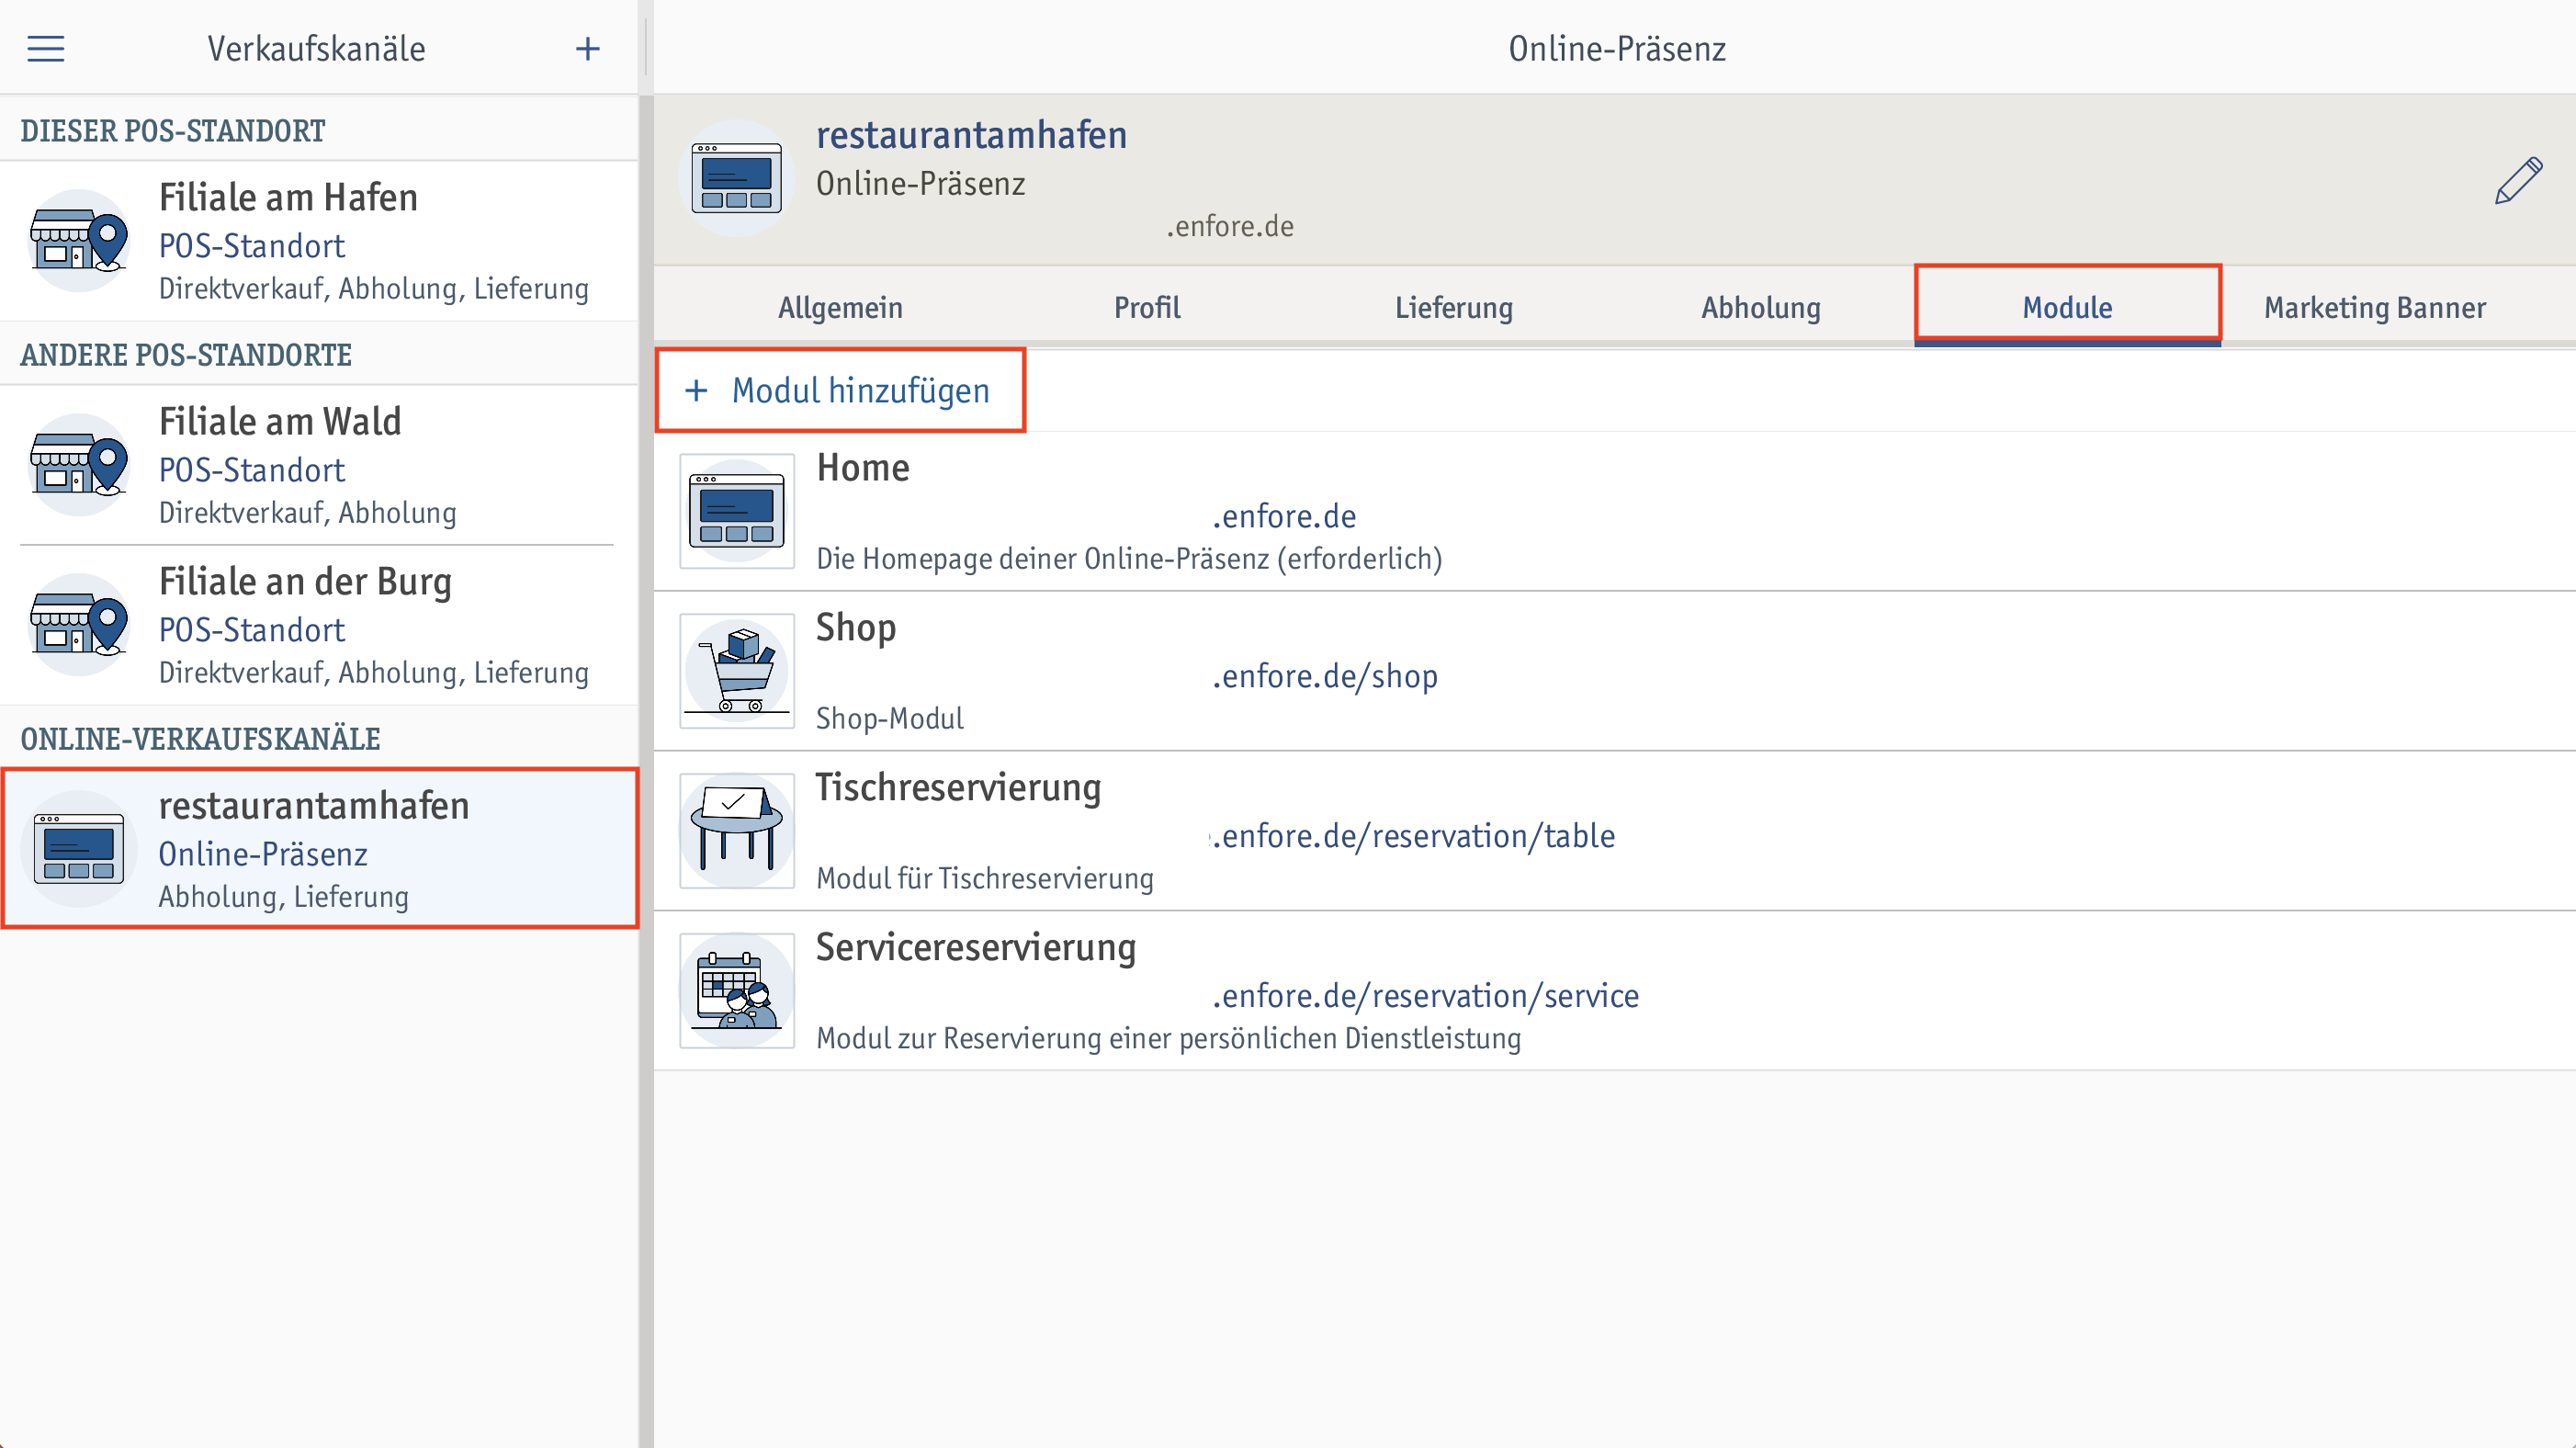Click the DIESER POS-STANDORT section header
The height and width of the screenshot is (1448, 2576).
(172, 131)
